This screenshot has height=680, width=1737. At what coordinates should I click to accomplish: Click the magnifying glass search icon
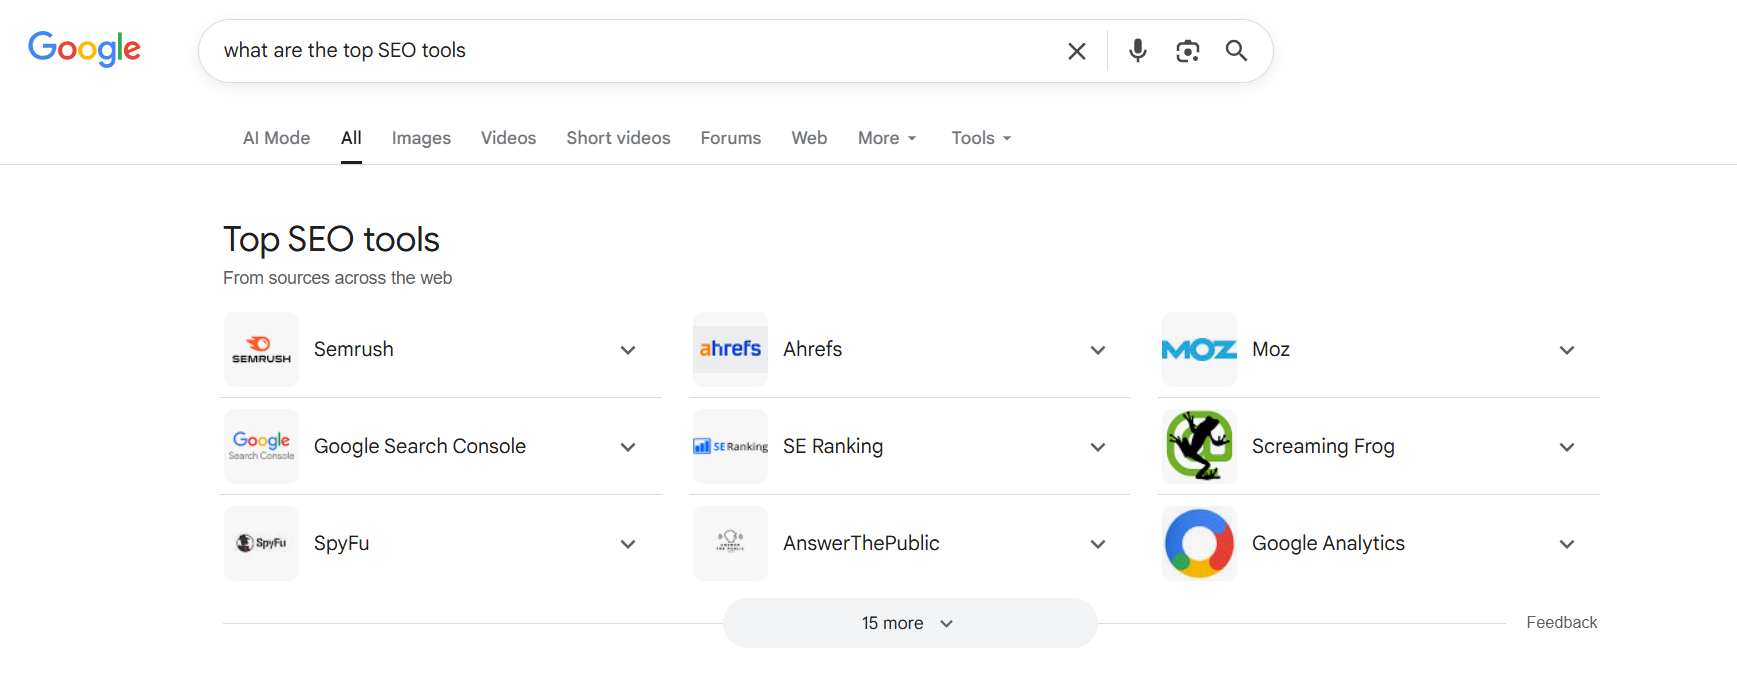(1236, 51)
